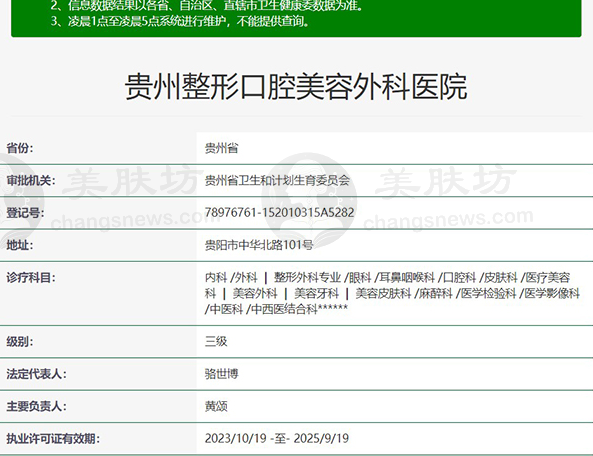Select the 执业许可证有效期 label
Image resolution: width=593 pixels, height=456 pixels.
(x=53, y=439)
